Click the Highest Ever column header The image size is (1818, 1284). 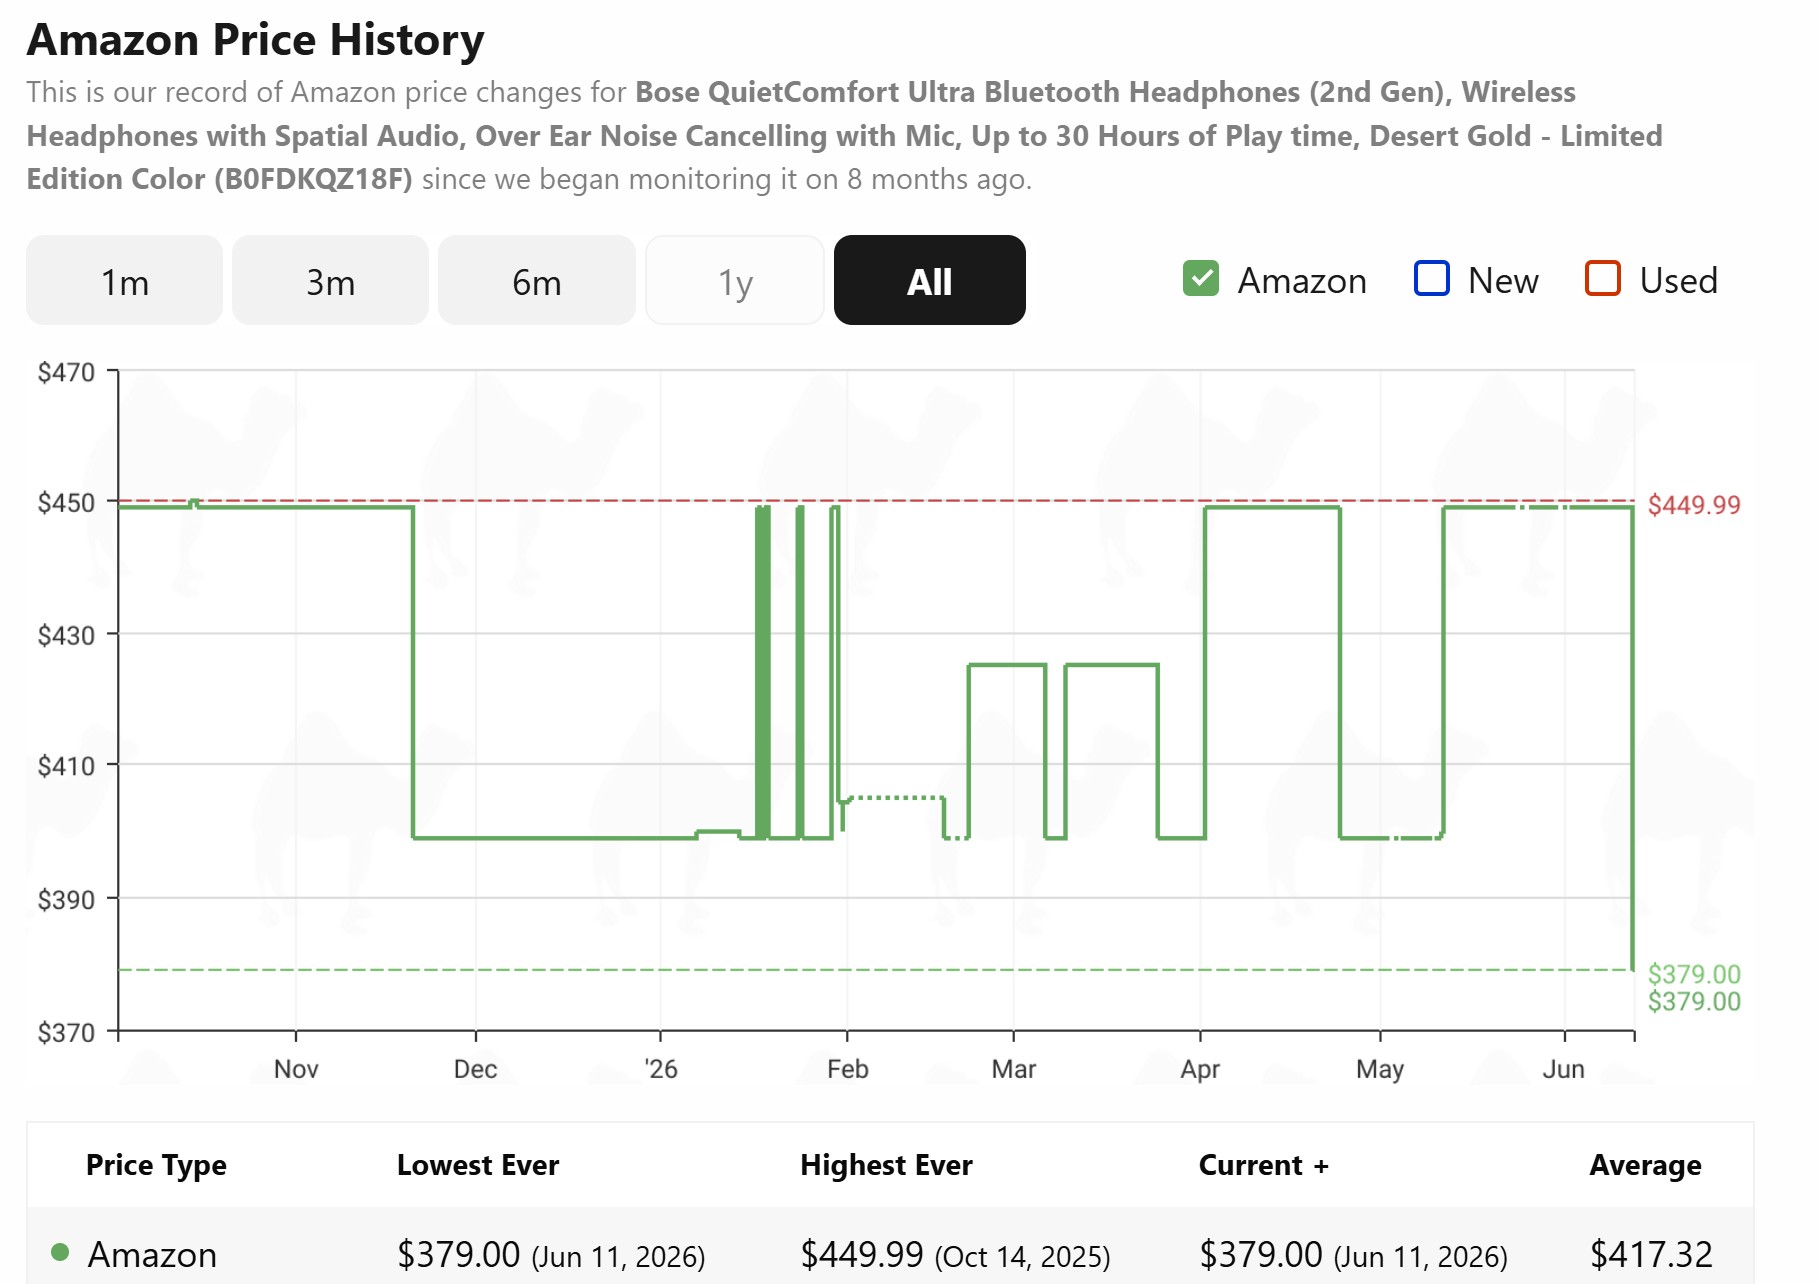pos(886,1165)
